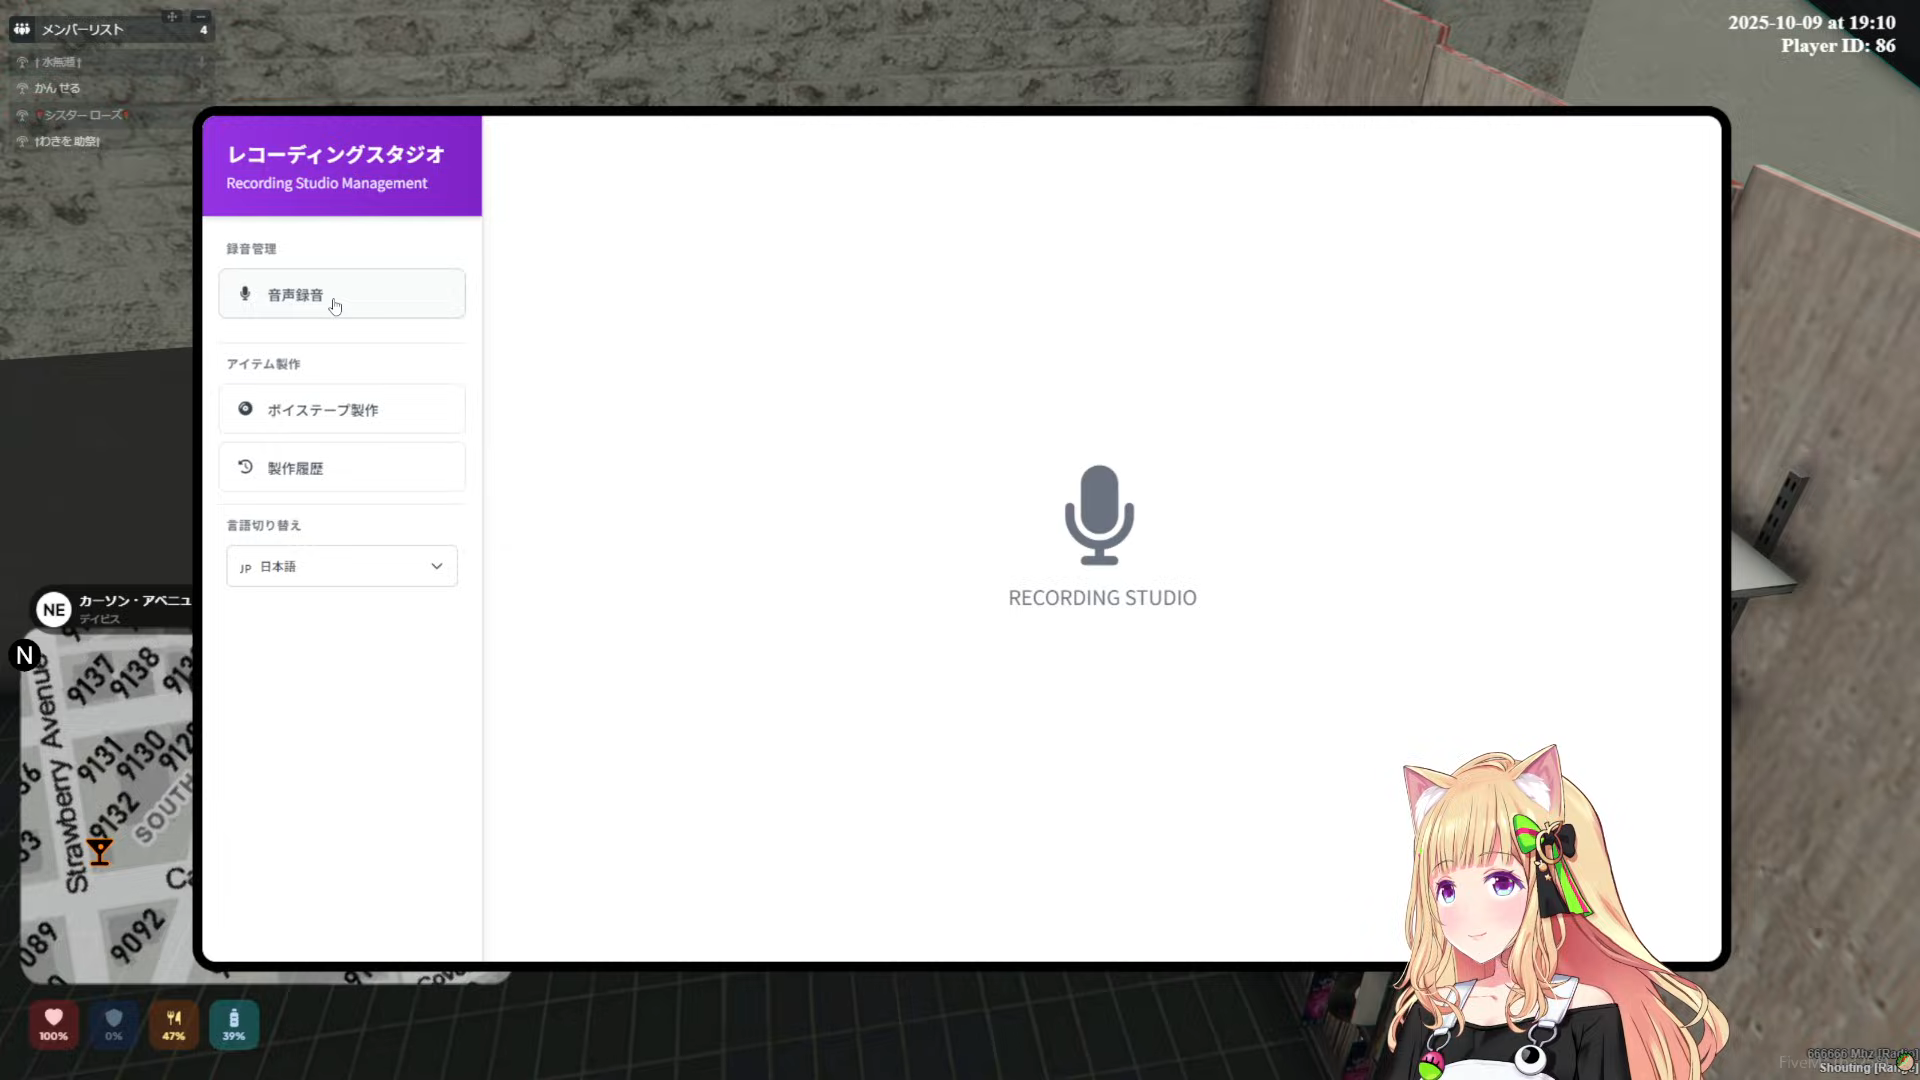Image resolution: width=1920 pixels, height=1080 pixels.
Task: Select member かん せる in the list
Action: coord(58,88)
